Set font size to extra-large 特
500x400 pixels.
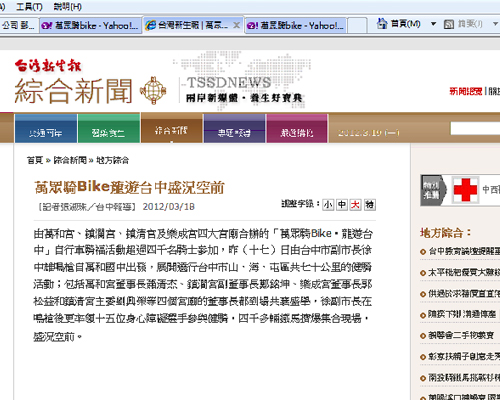click(x=370, y=204)
